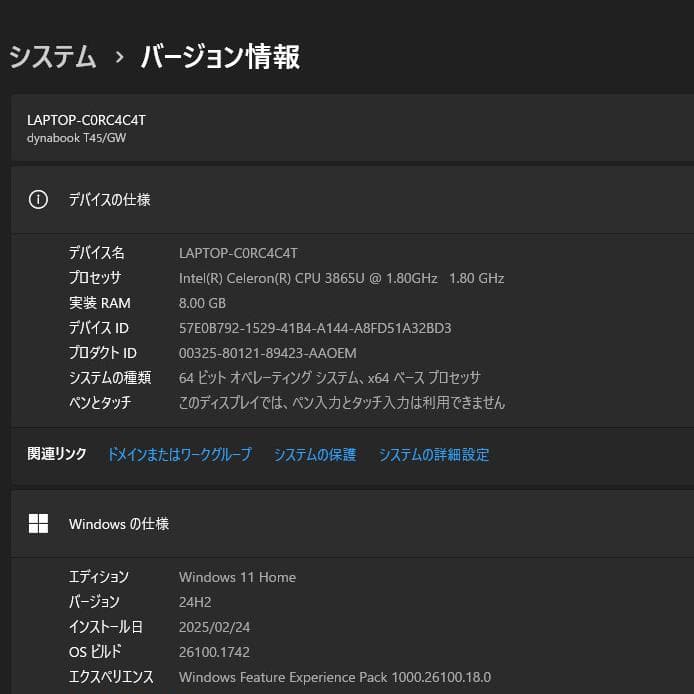
Task: Click the バージョン情報 page title
Action: (x=220, y=57)
